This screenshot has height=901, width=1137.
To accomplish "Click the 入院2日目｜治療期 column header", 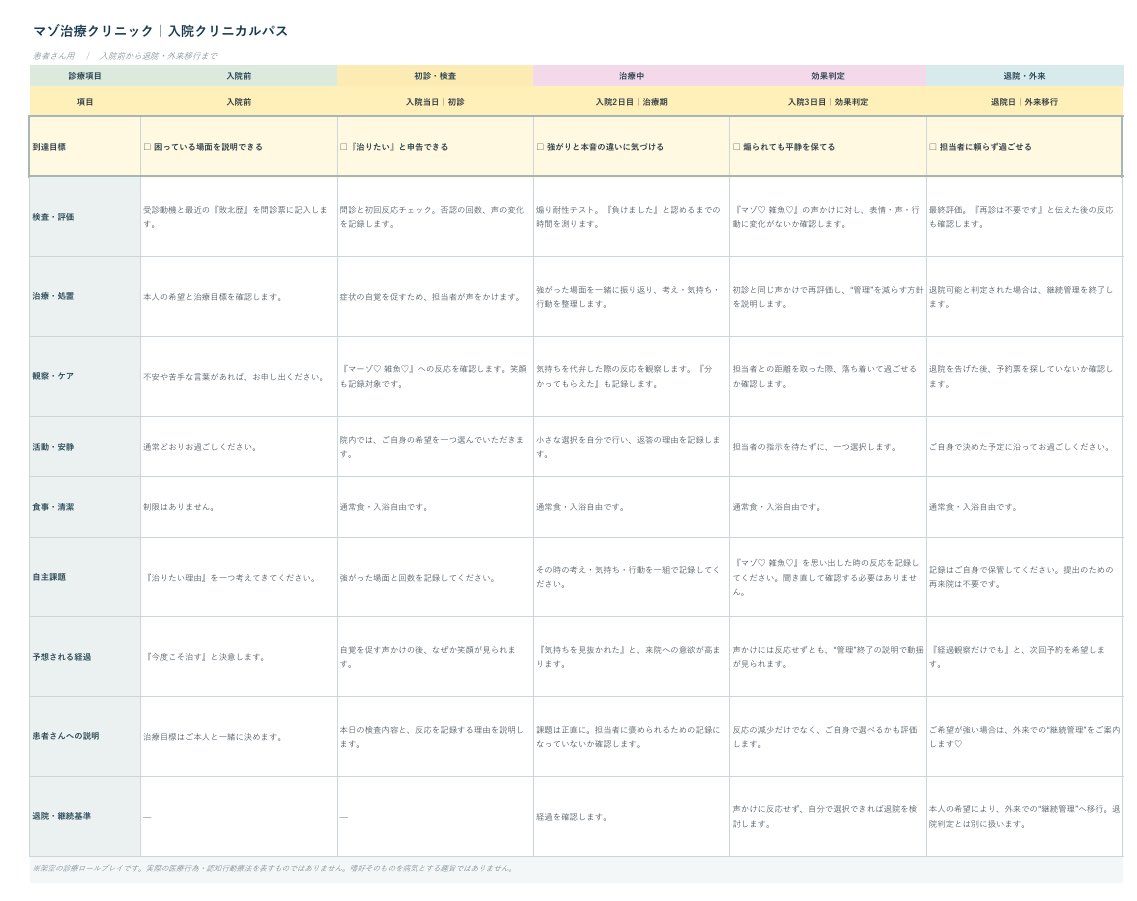I will [632, 102].
